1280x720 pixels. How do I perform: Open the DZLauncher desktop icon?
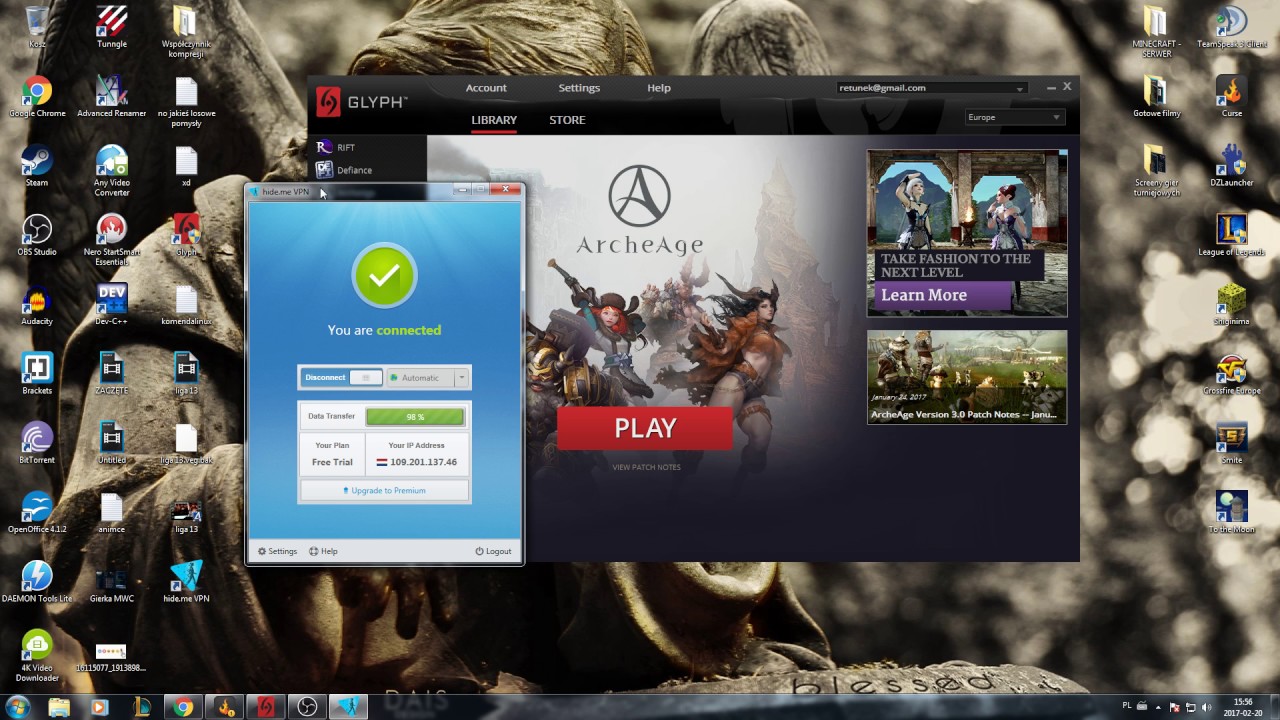point(1231,165)
